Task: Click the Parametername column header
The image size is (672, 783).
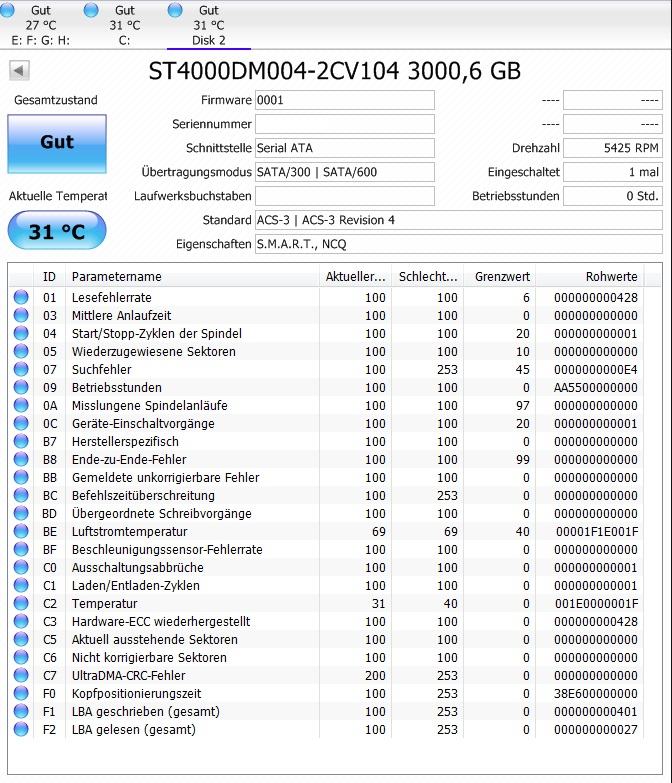Action: pyautogui.click(x=192, y=276)
